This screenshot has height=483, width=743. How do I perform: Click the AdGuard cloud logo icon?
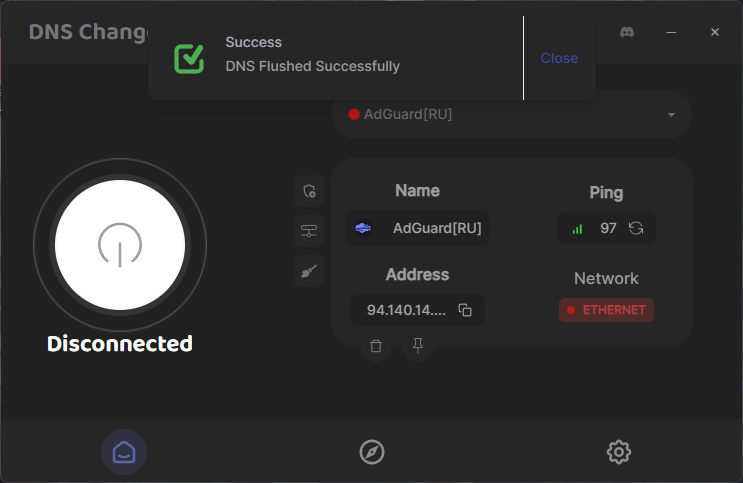(363, 228)
